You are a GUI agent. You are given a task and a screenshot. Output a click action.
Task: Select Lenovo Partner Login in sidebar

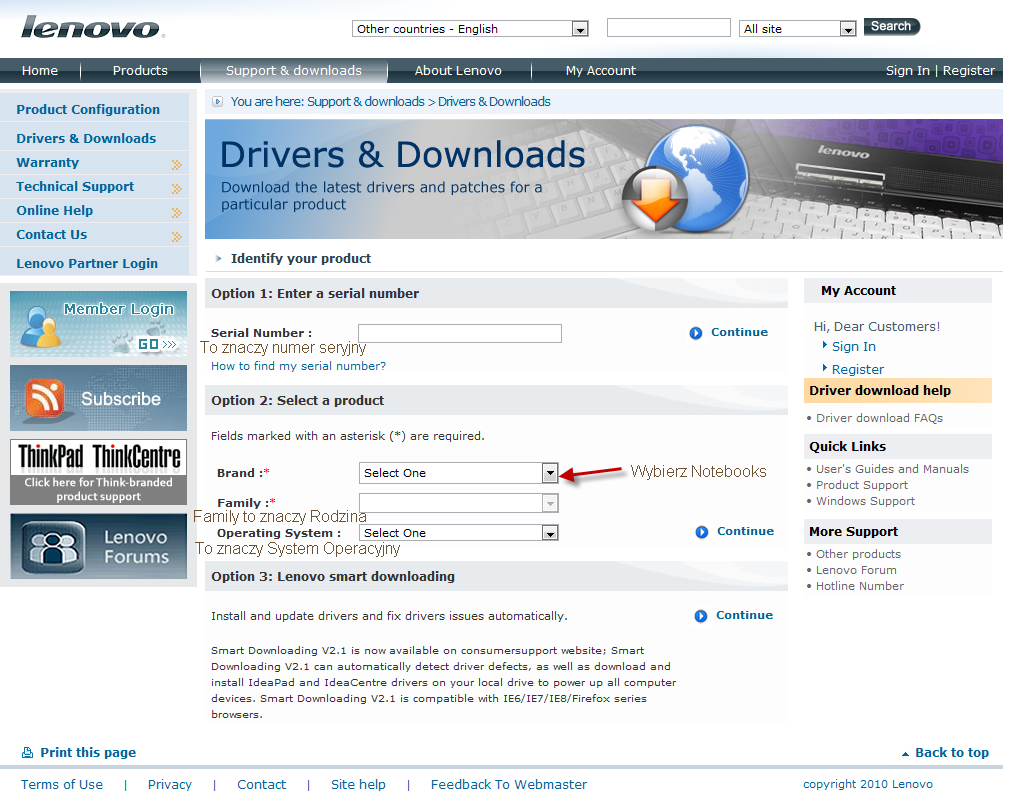coord(87,263)
